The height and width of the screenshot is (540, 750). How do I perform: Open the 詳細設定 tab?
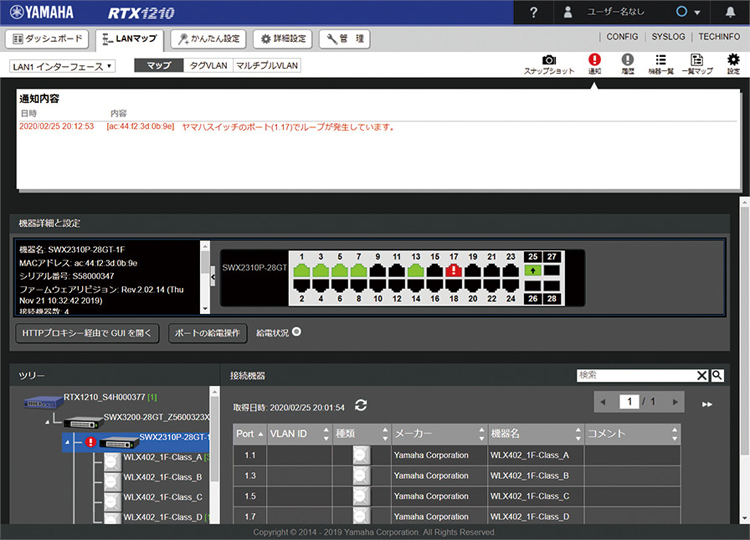(282, 39)
